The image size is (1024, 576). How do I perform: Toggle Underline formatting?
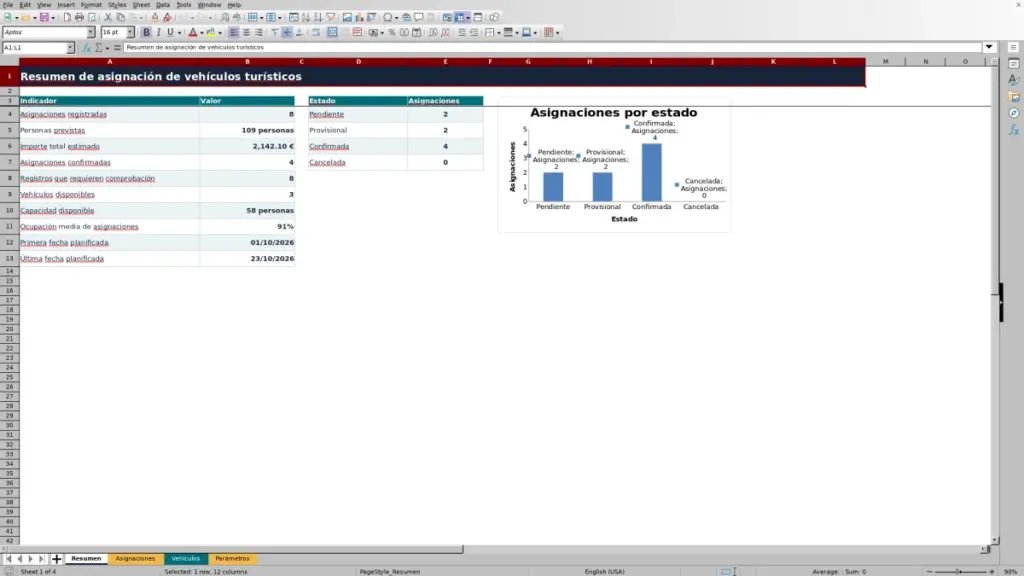tap(170, 32)
